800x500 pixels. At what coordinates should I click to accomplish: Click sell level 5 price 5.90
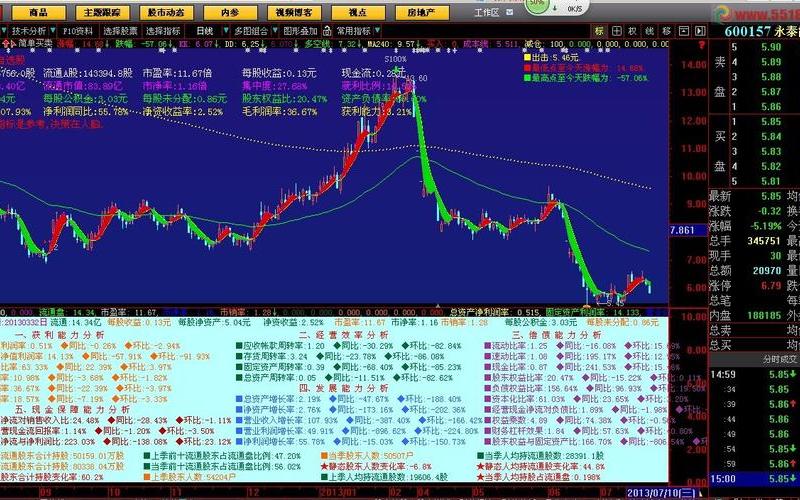771,47
